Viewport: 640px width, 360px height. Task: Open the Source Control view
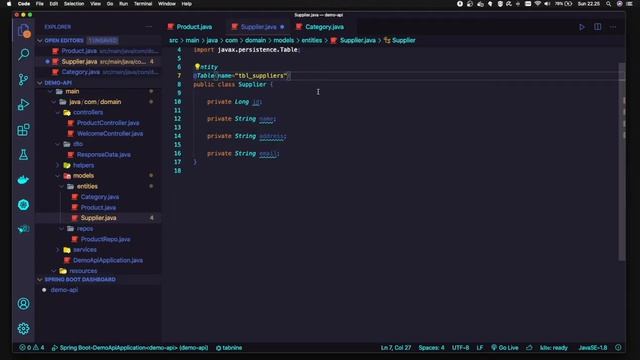23,80
